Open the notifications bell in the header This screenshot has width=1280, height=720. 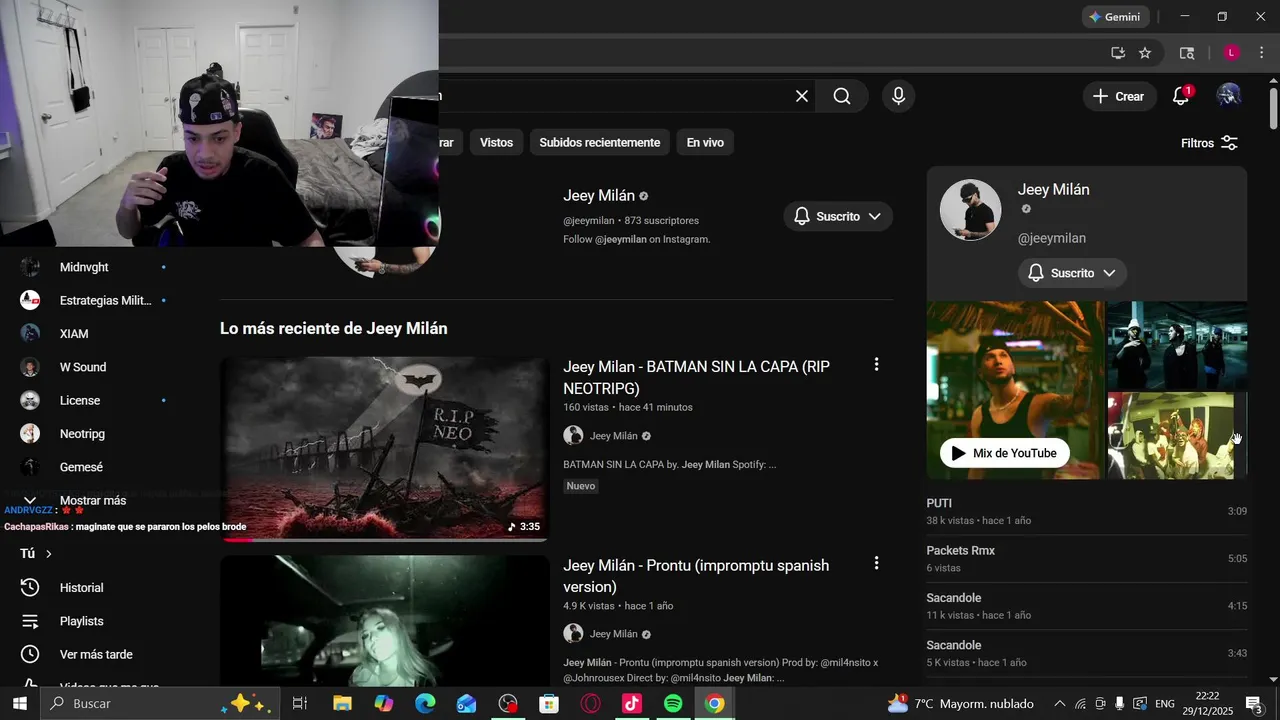[1181, 96]
